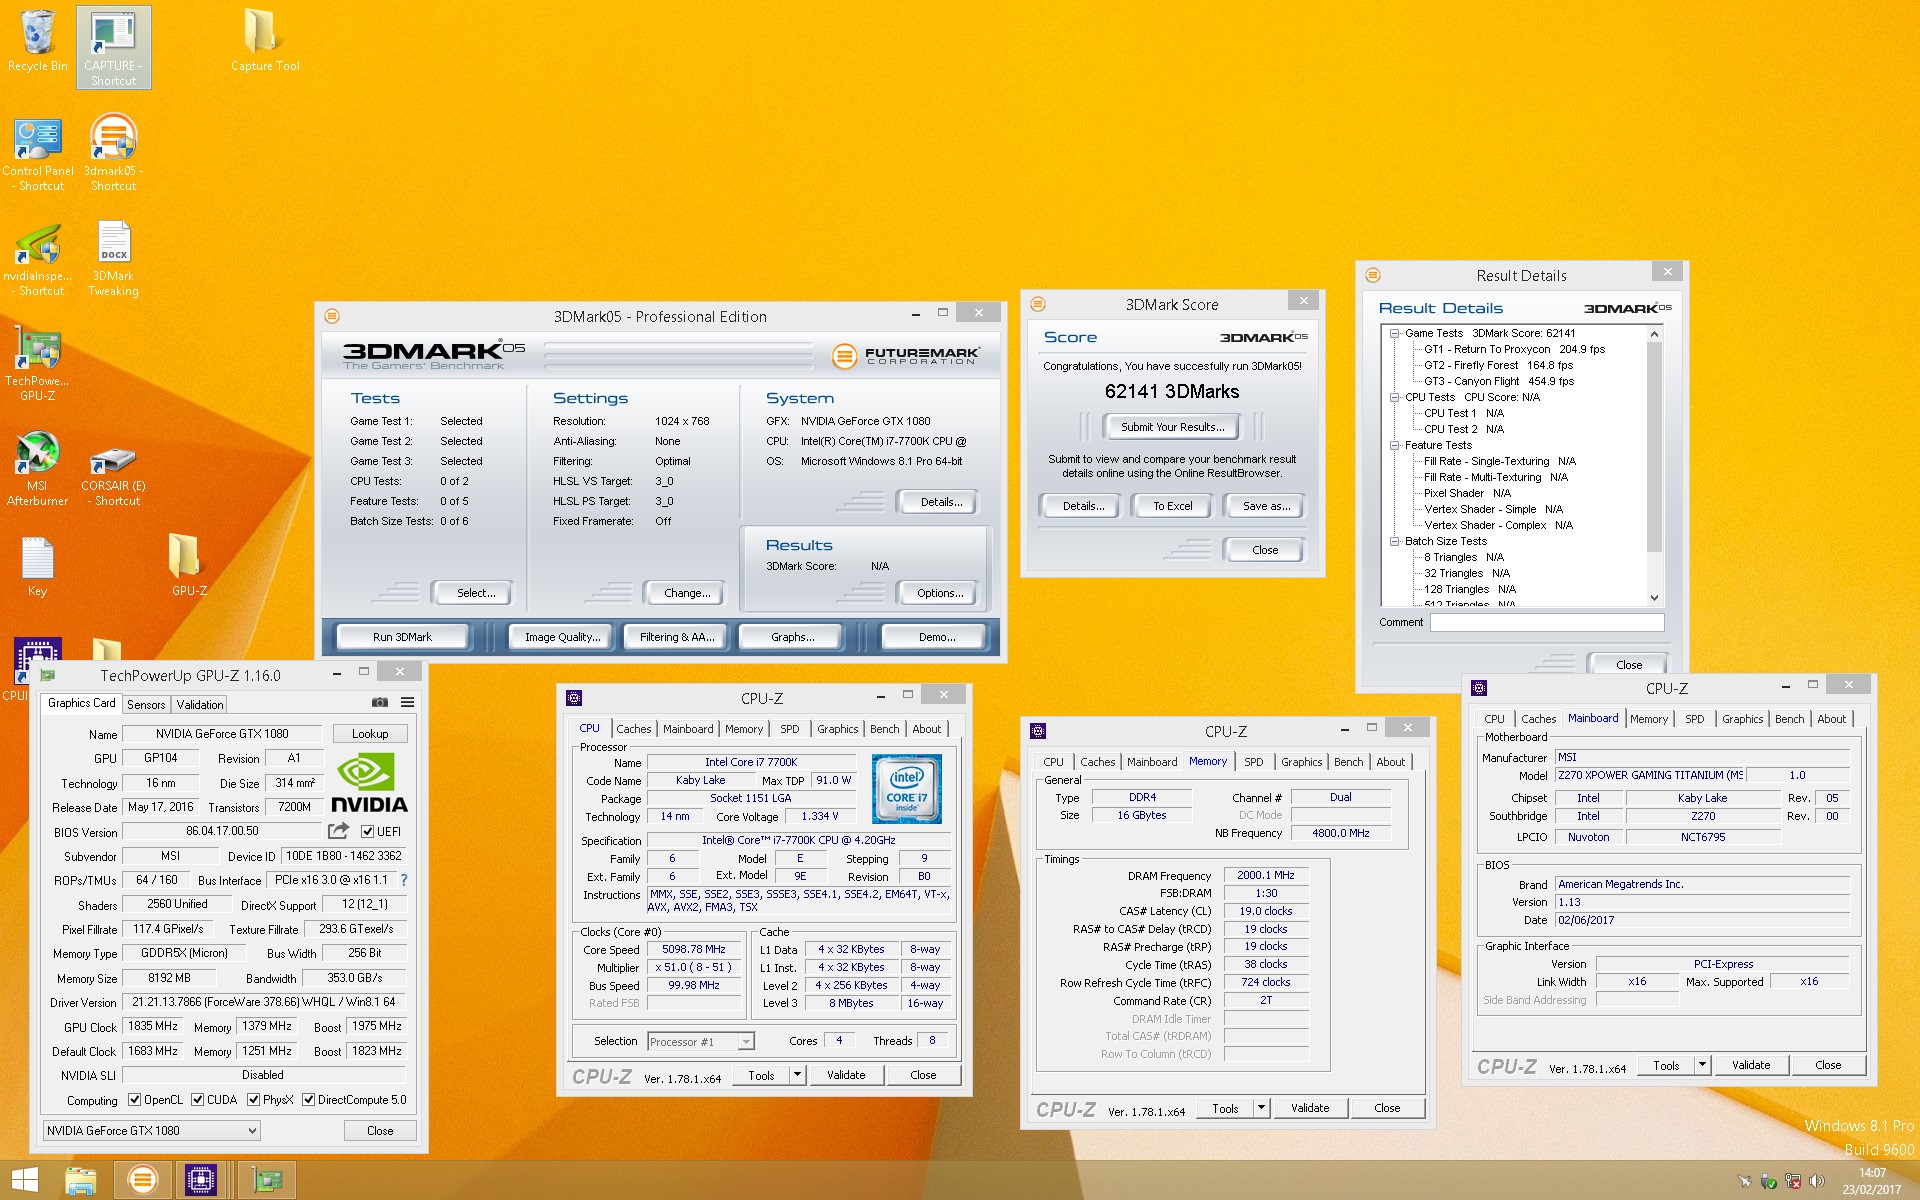Image resolution: width=1920 pixels, height=1200 pixels.
Task: Select the GT1 - Return To Proxycon row
Action: (x=1514, y=349)
